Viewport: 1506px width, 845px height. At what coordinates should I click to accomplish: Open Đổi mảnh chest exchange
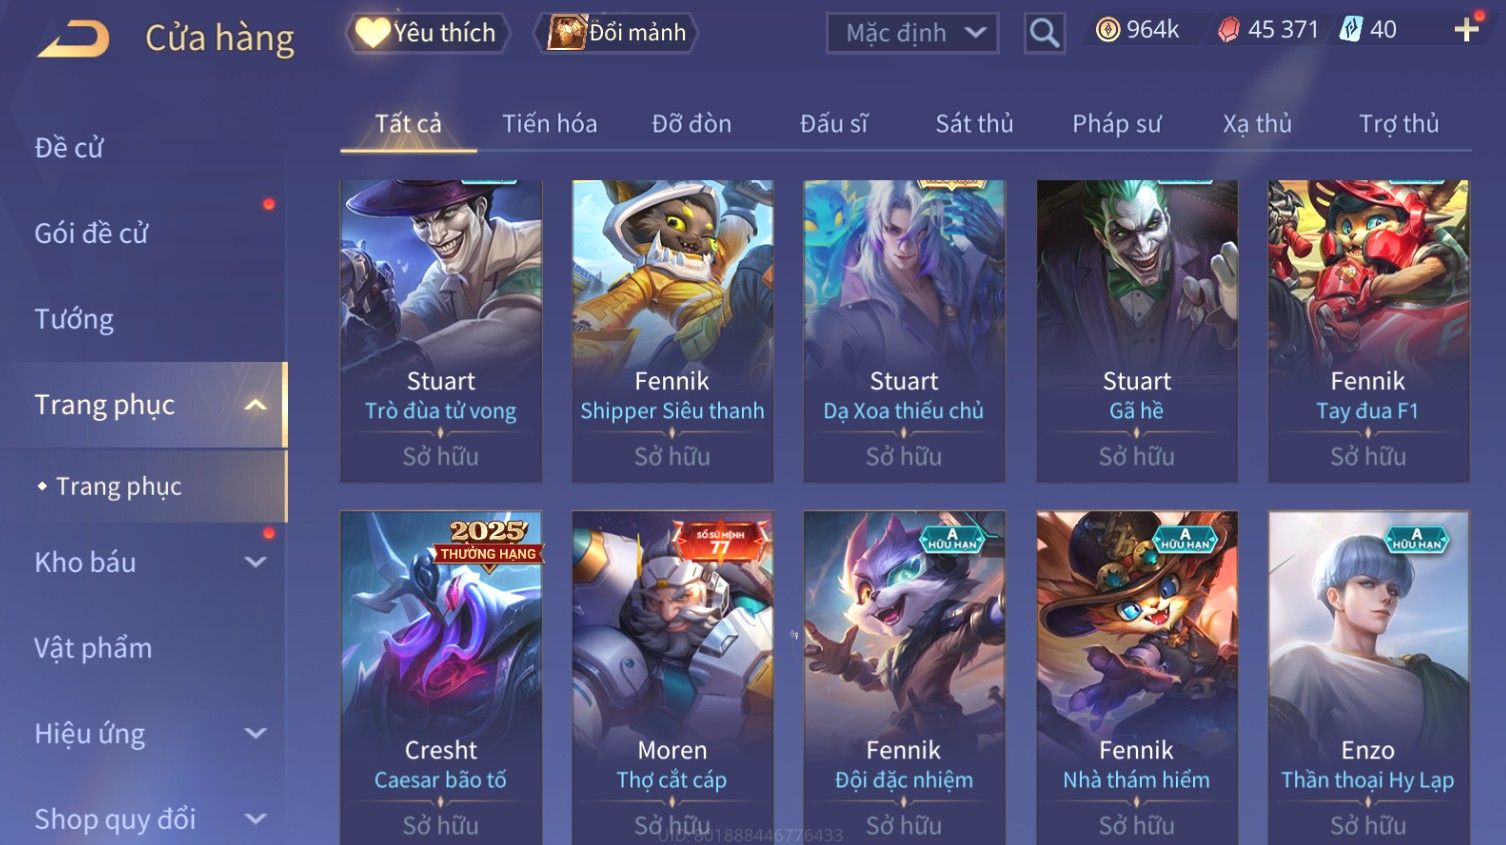(616, 33)
